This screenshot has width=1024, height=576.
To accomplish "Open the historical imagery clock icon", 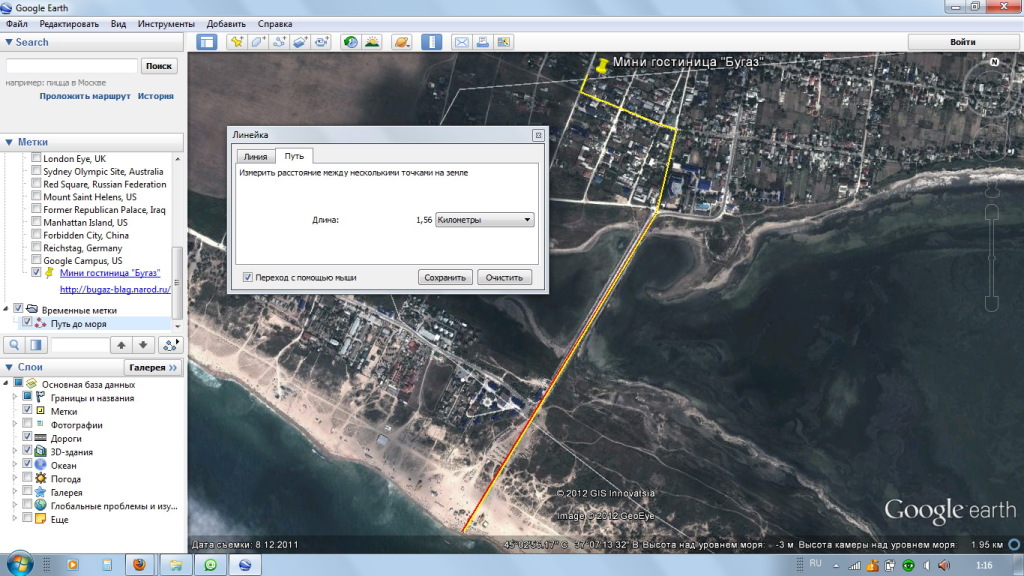I will tap(350, 42).
